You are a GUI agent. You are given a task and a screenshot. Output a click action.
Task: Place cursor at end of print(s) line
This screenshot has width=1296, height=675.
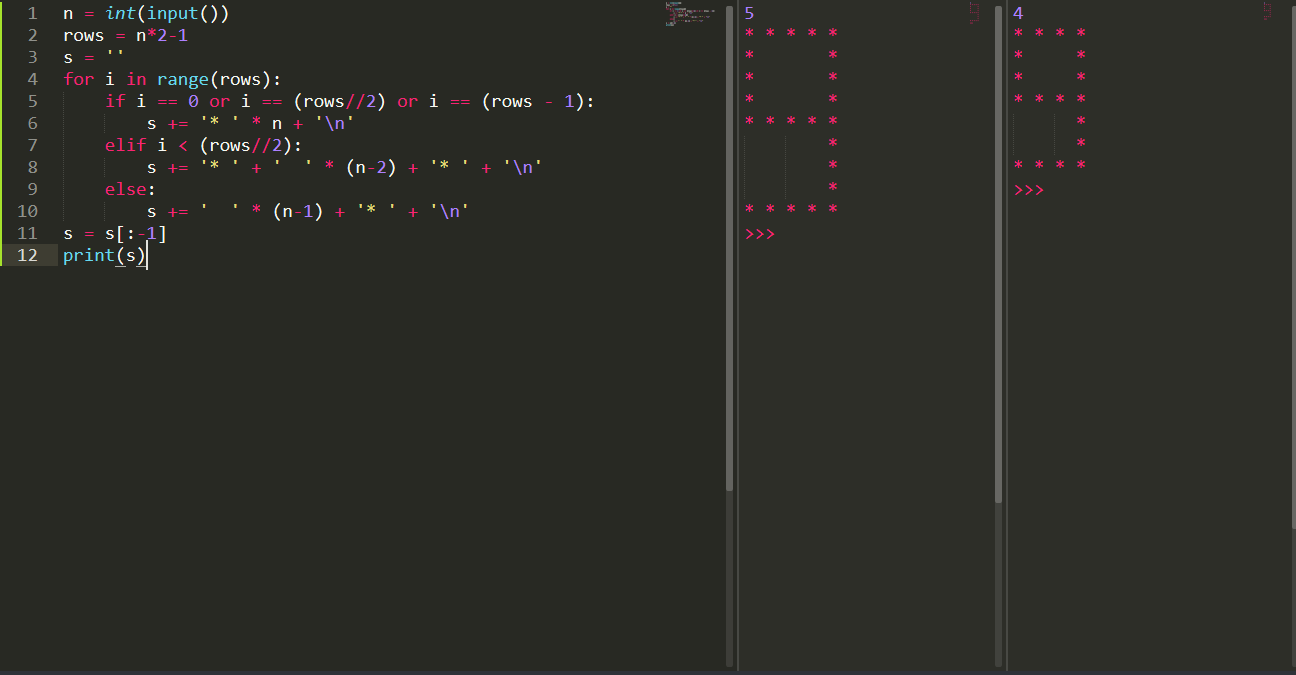tap(147, 255)
